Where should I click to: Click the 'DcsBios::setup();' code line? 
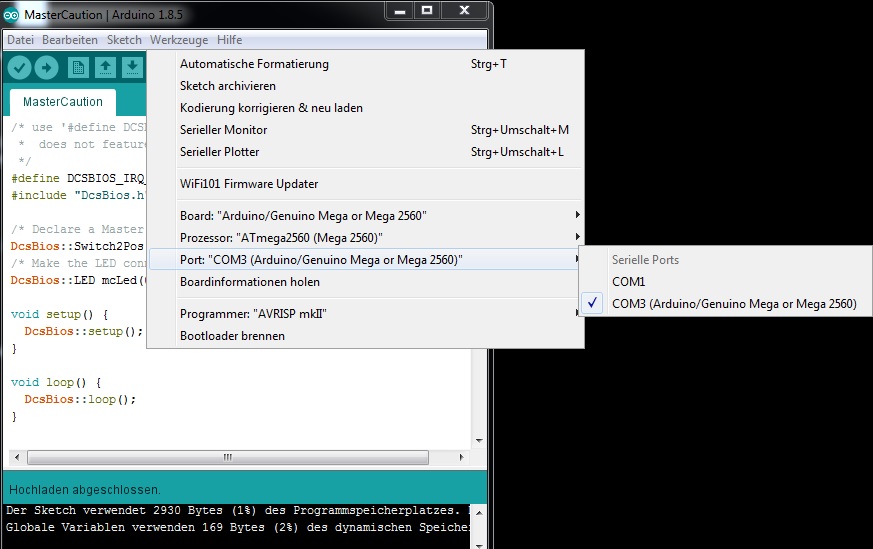tap(83, 331)
